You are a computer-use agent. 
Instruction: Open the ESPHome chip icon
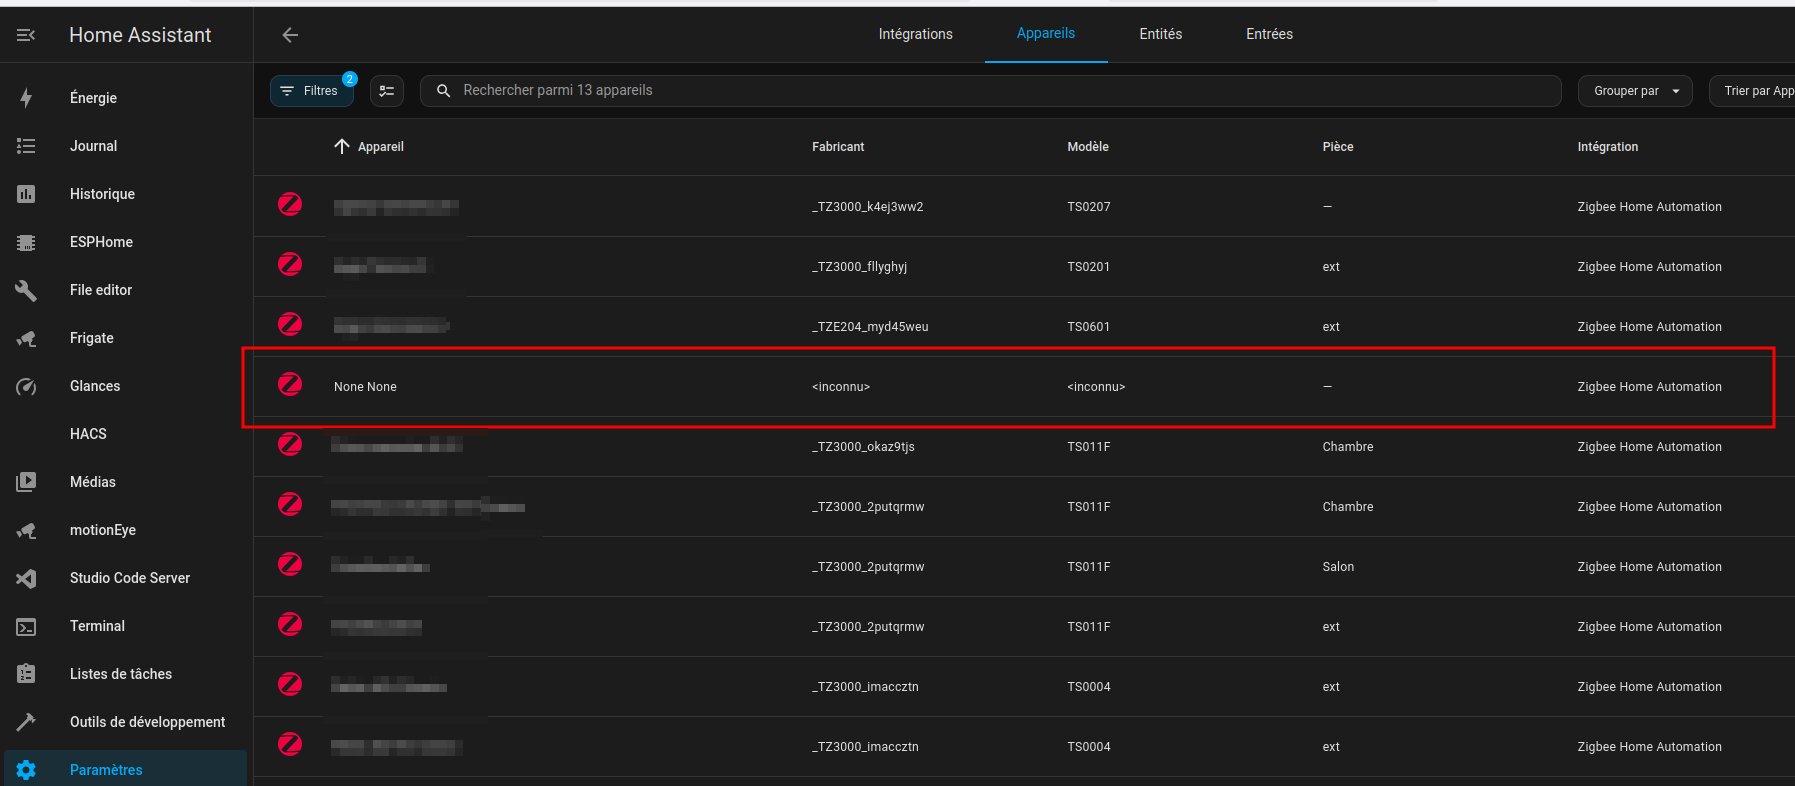[x=26, y=242]
